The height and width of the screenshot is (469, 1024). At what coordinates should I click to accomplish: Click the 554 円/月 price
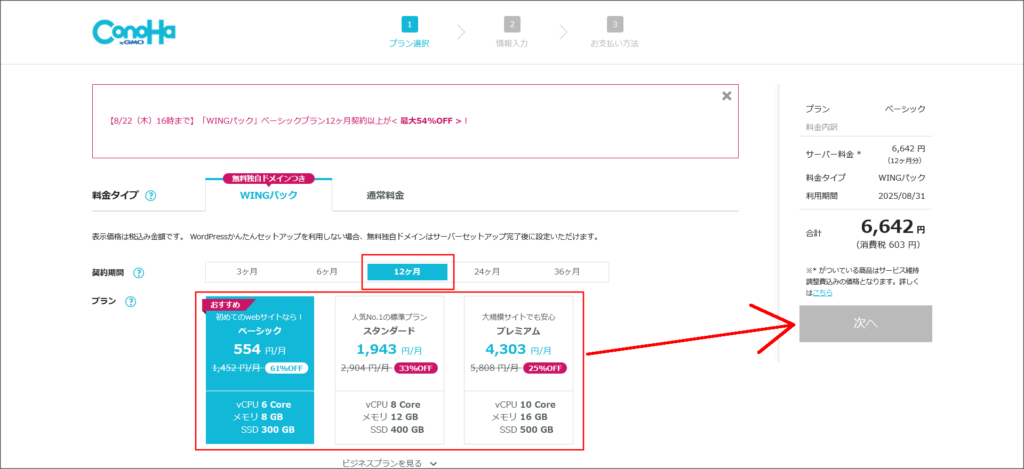coord(260,350)
